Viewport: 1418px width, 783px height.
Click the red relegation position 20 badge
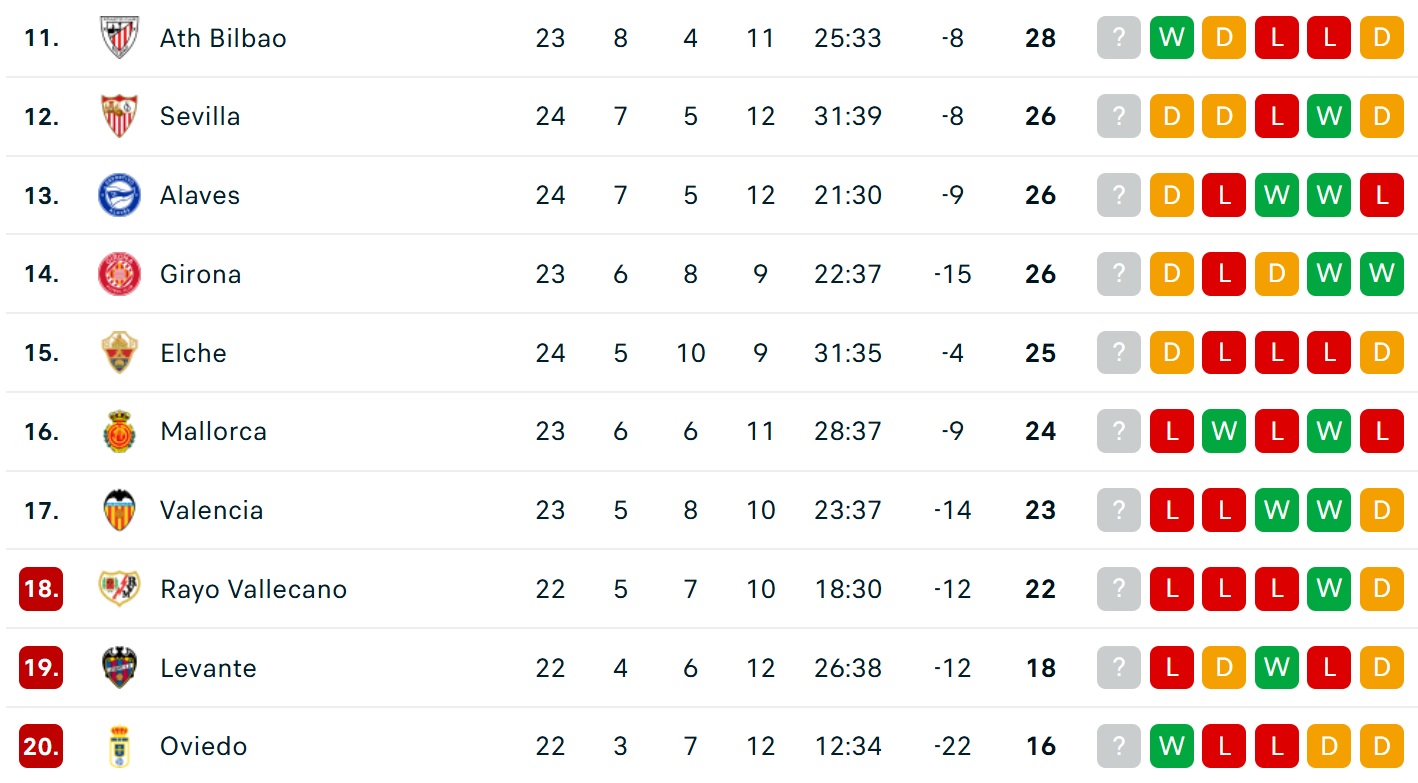(x=41, y=746)
